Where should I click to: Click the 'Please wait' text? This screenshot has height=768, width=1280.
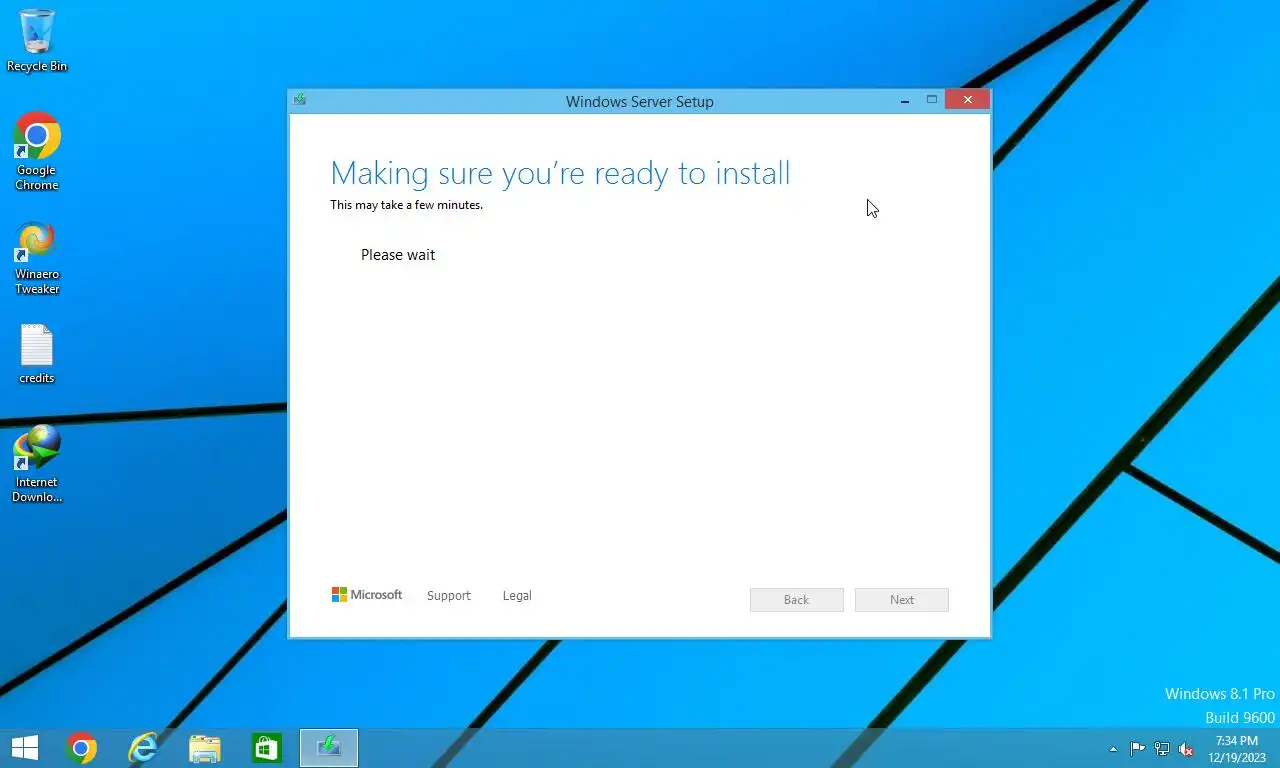pyautogui.click(x=398, y=255)
